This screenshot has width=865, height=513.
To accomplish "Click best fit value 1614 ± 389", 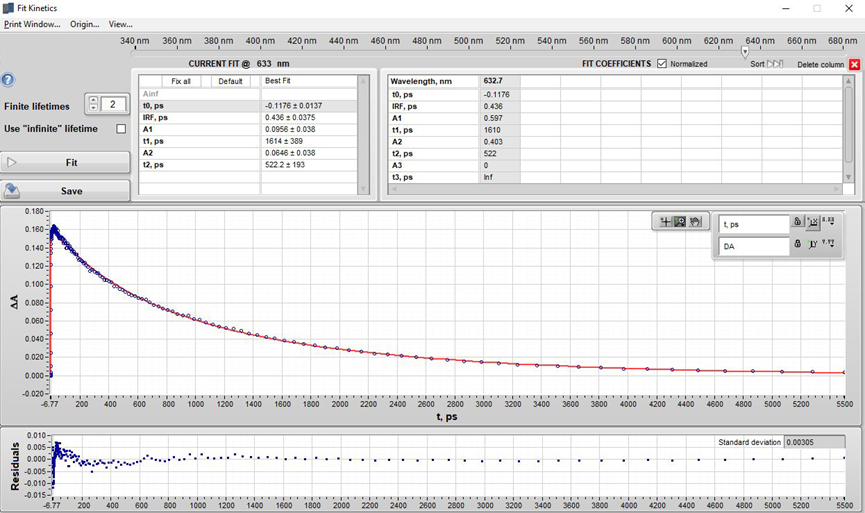I will point(284,141).
